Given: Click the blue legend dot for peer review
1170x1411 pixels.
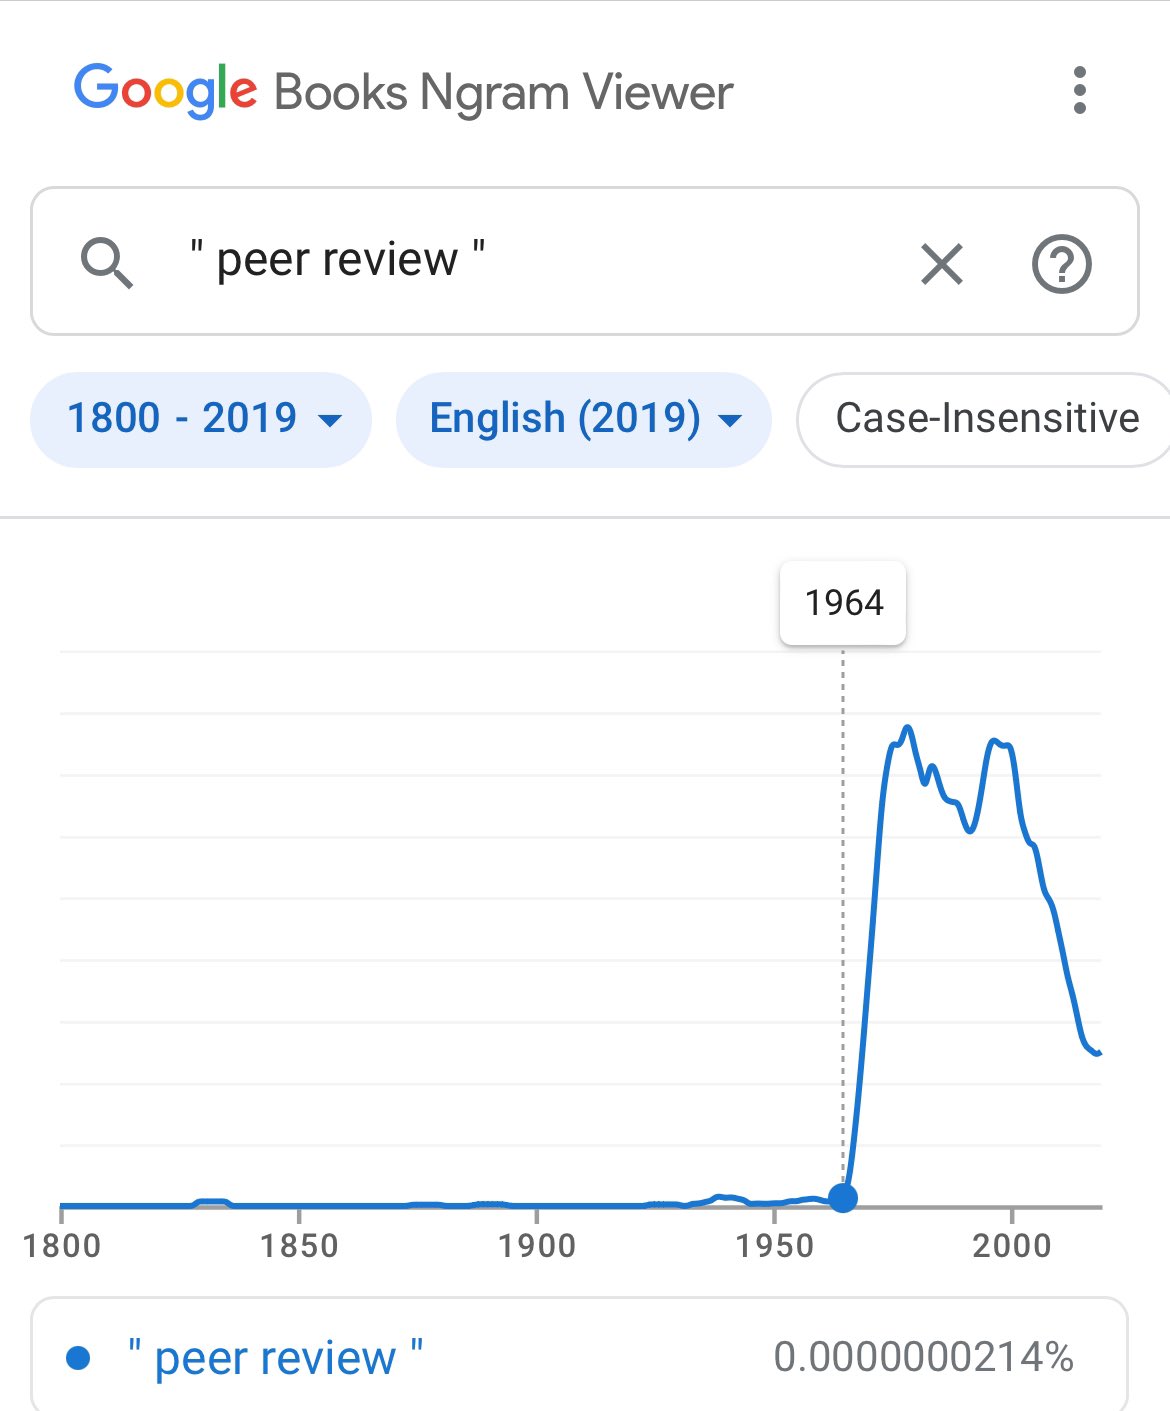Looking at the screenshot, I should pos(78,1358).
